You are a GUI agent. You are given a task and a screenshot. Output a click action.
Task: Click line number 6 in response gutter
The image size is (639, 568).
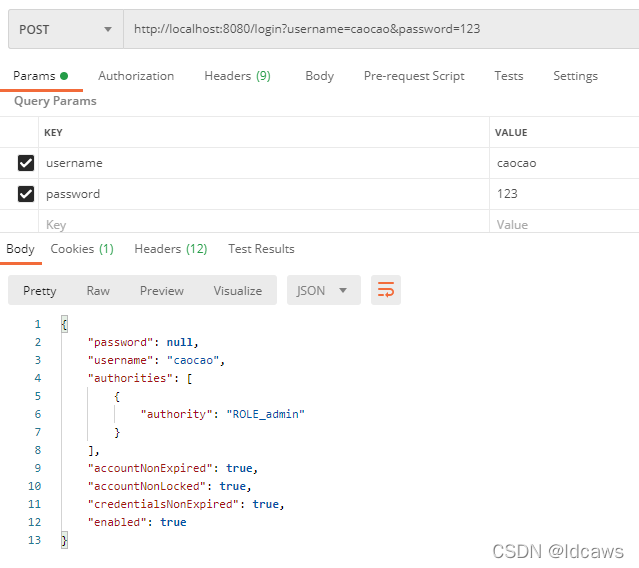(x=38, y=414)
